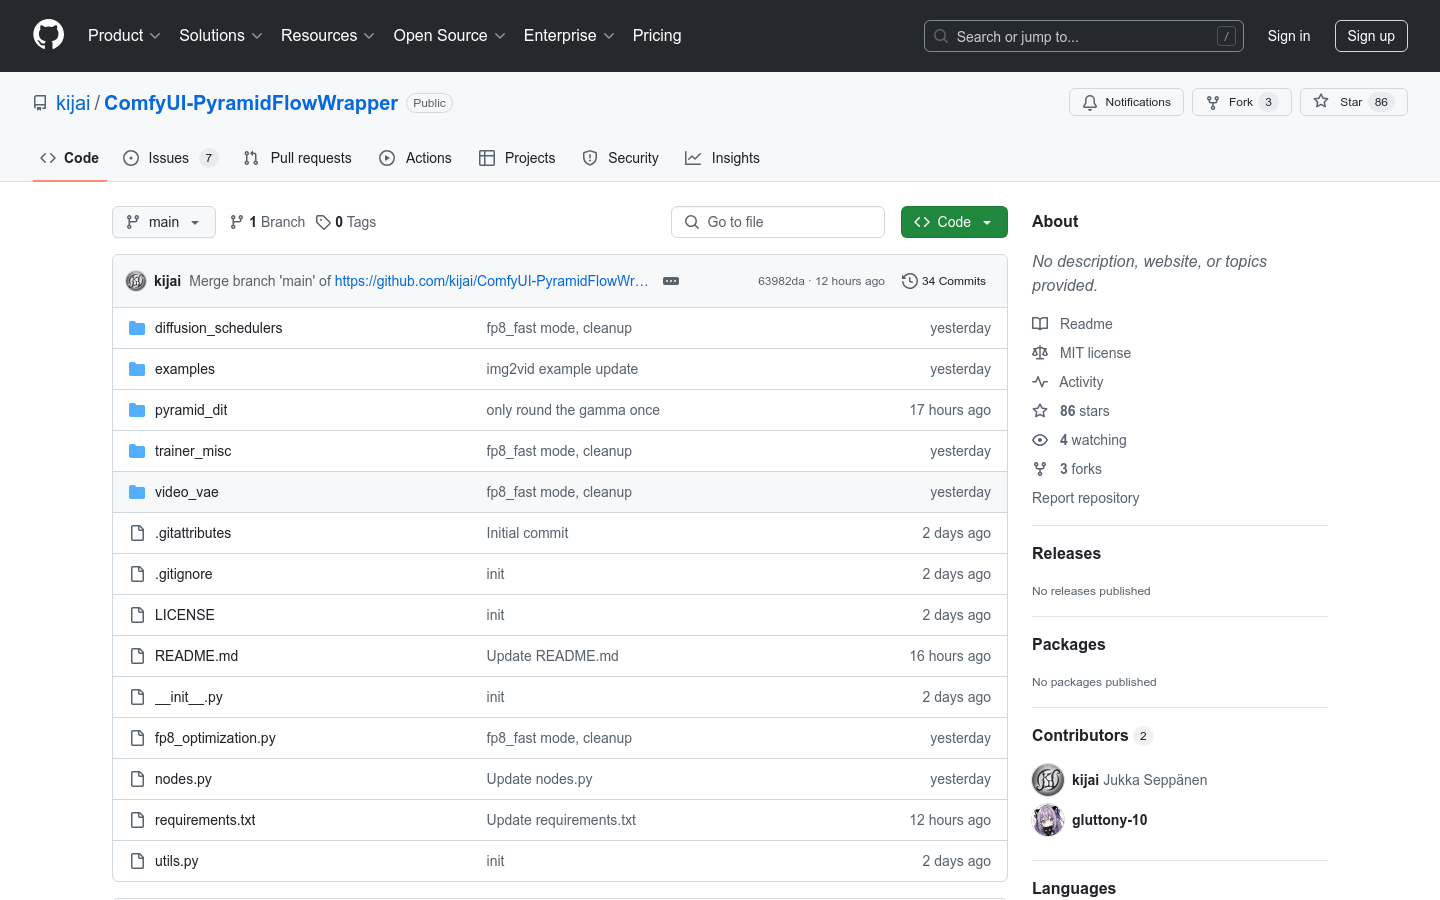Switch to the Issues tab

170,158
